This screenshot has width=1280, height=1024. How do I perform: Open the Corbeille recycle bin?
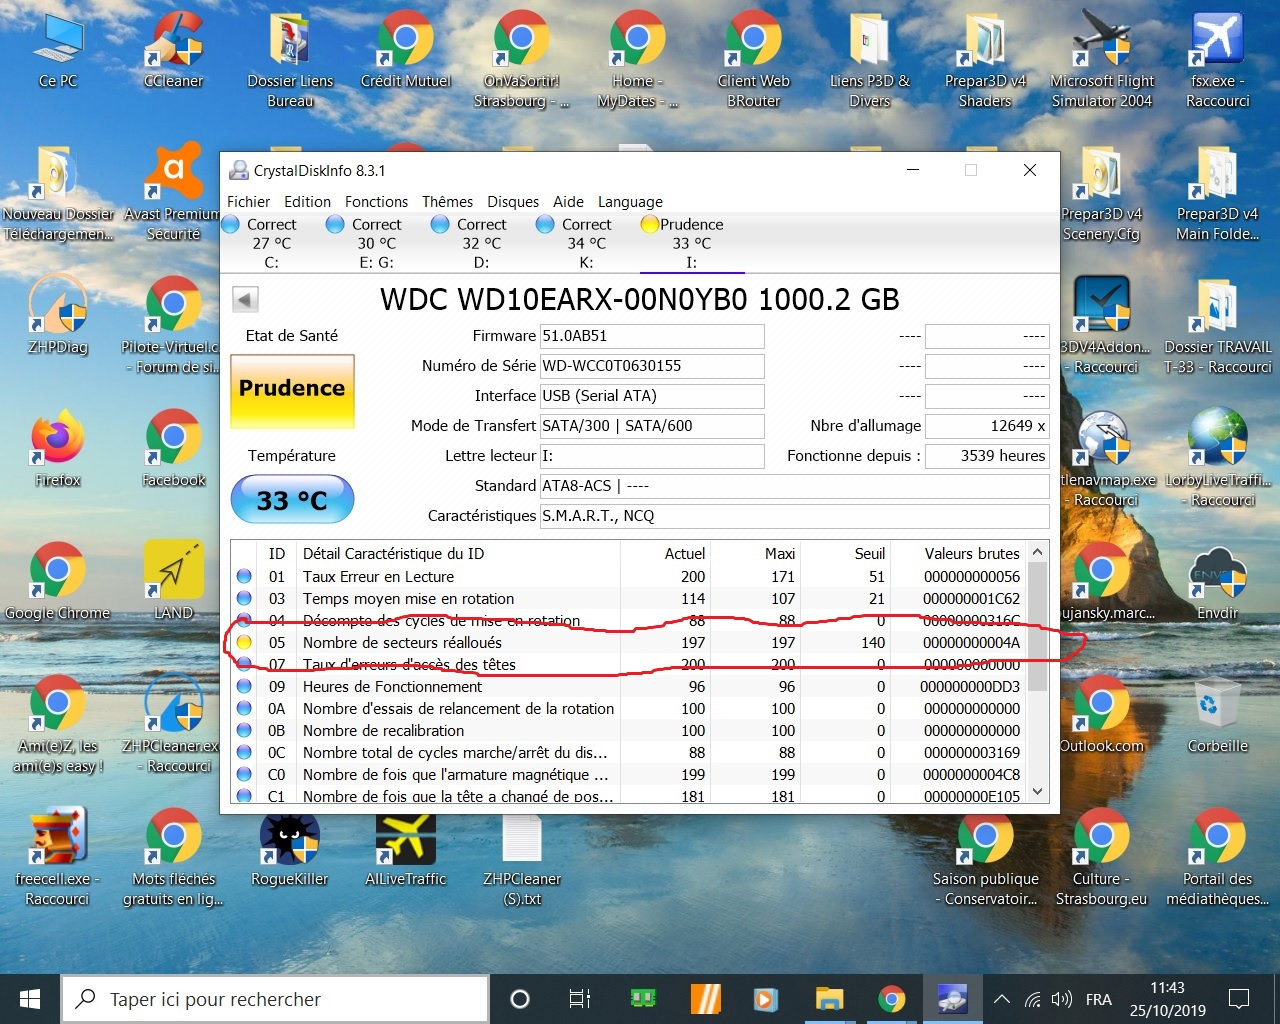click(1218, 714)
